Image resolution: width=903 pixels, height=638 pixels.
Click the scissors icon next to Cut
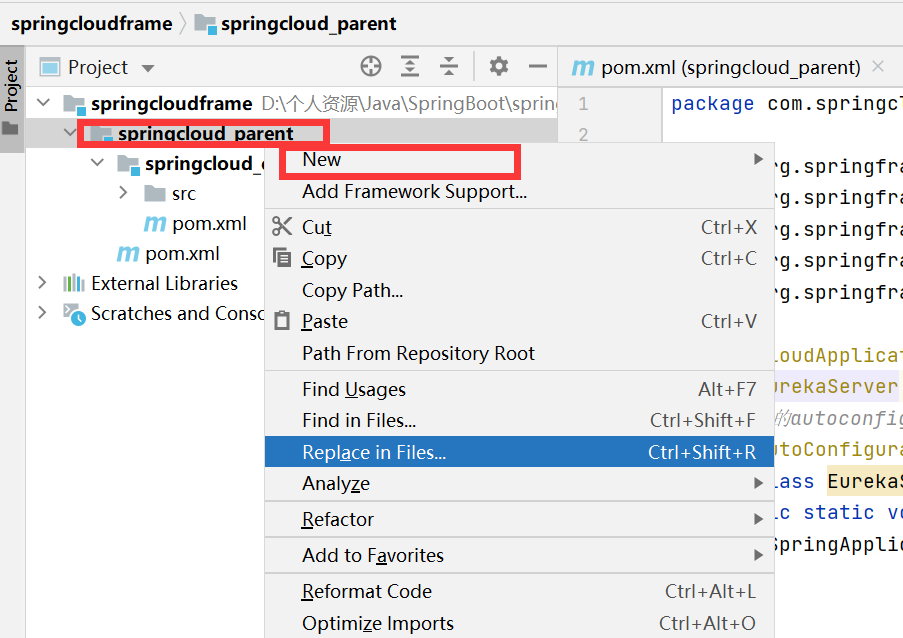coord(284,227)
